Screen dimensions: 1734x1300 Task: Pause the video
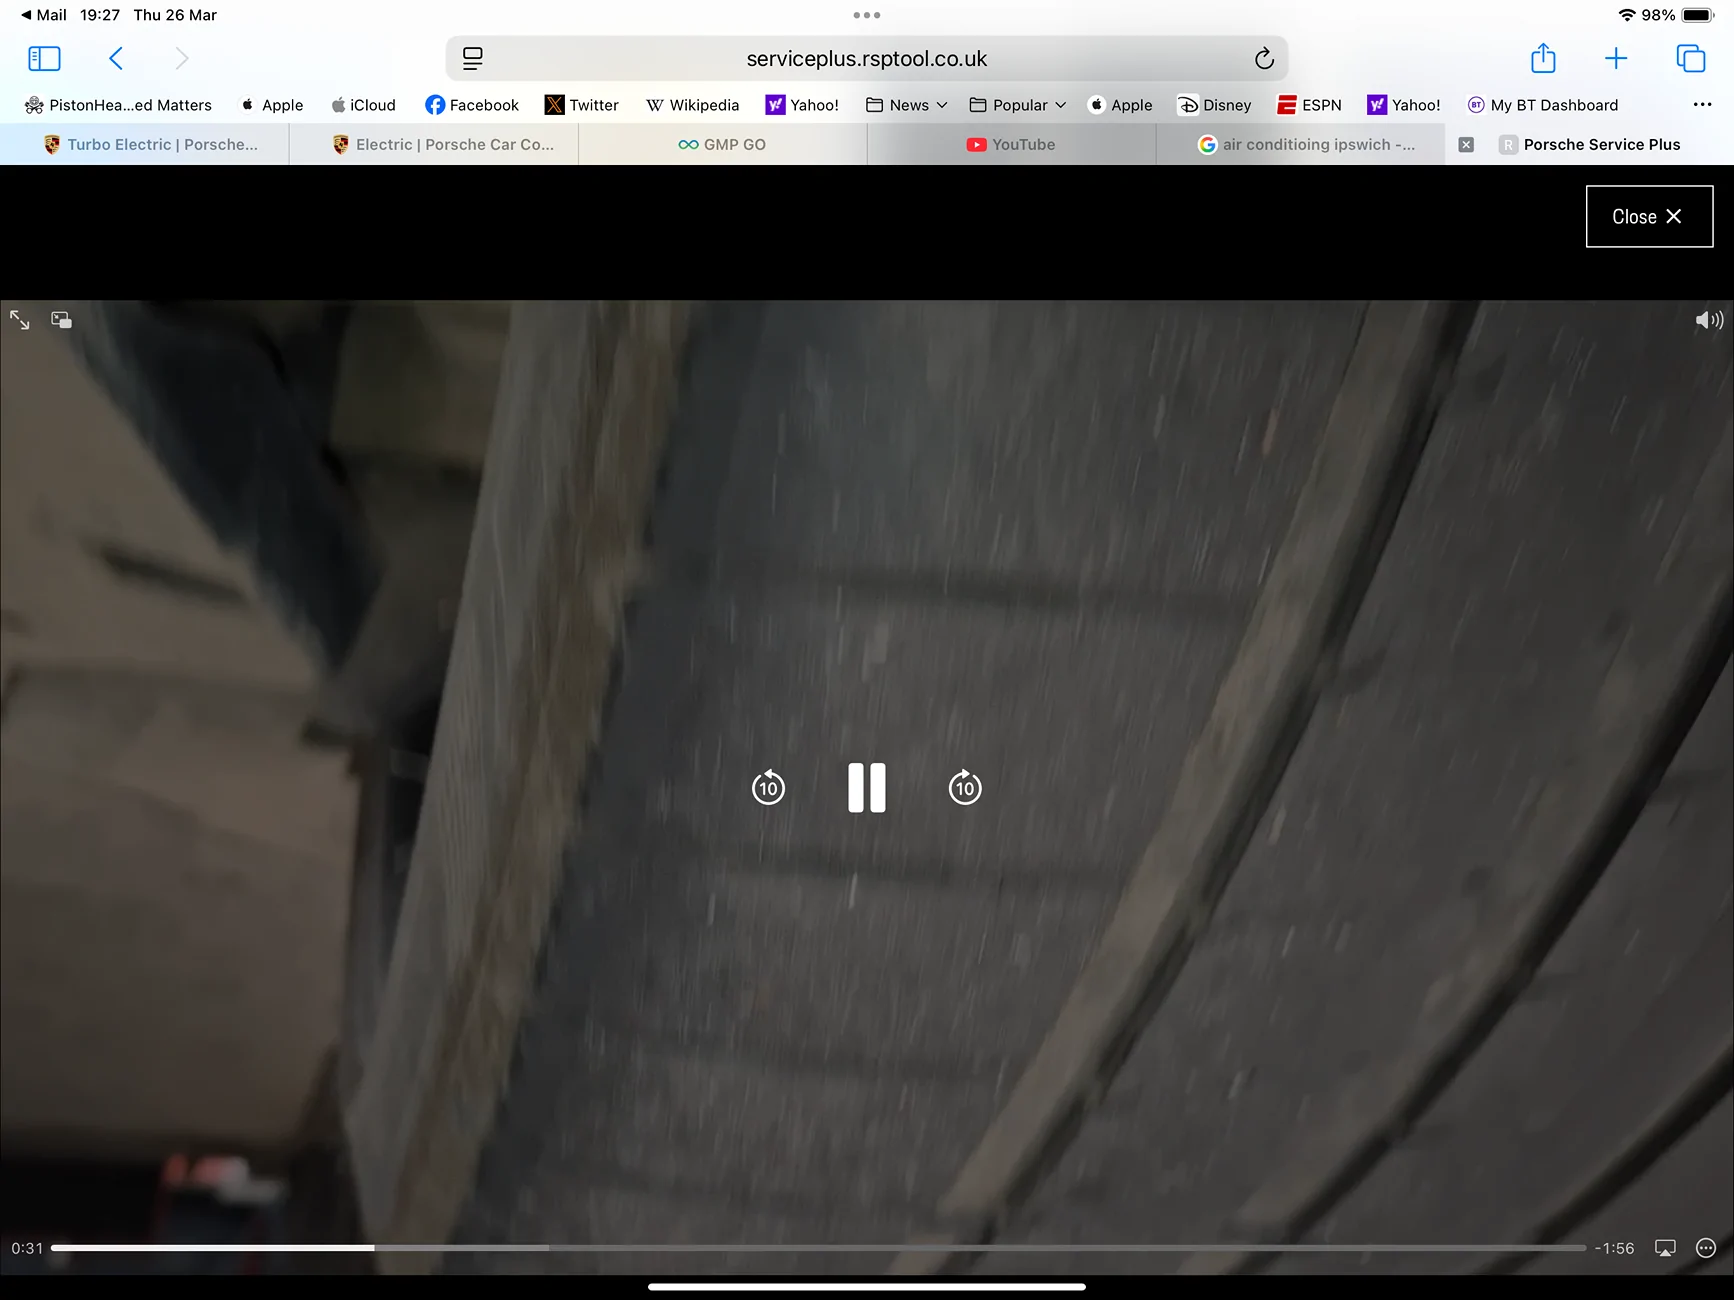pos(867,787)
